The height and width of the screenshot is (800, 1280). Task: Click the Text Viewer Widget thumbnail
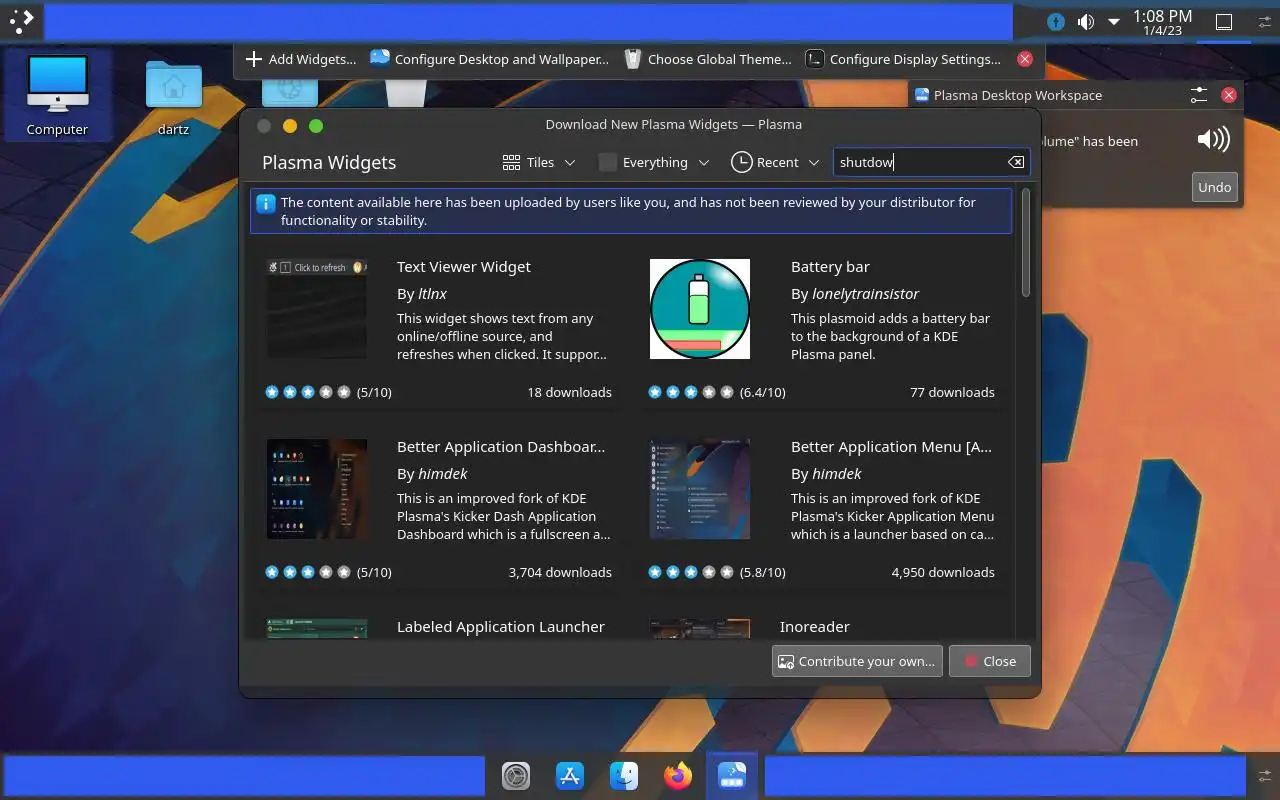pyautogui.click(x=317, y=309)
